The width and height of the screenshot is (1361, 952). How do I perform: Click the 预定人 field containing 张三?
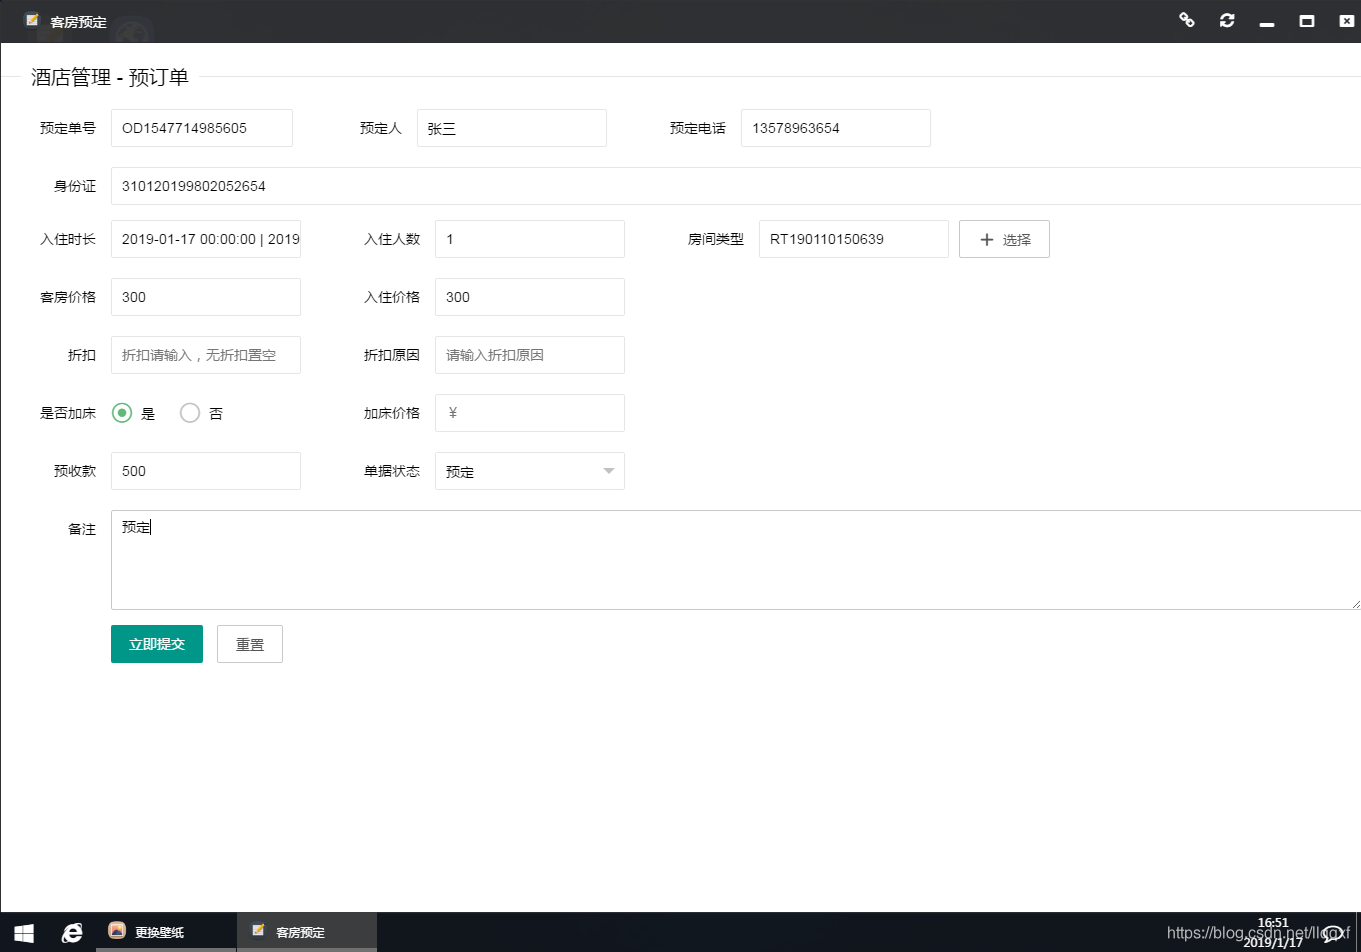coord(512,128)
